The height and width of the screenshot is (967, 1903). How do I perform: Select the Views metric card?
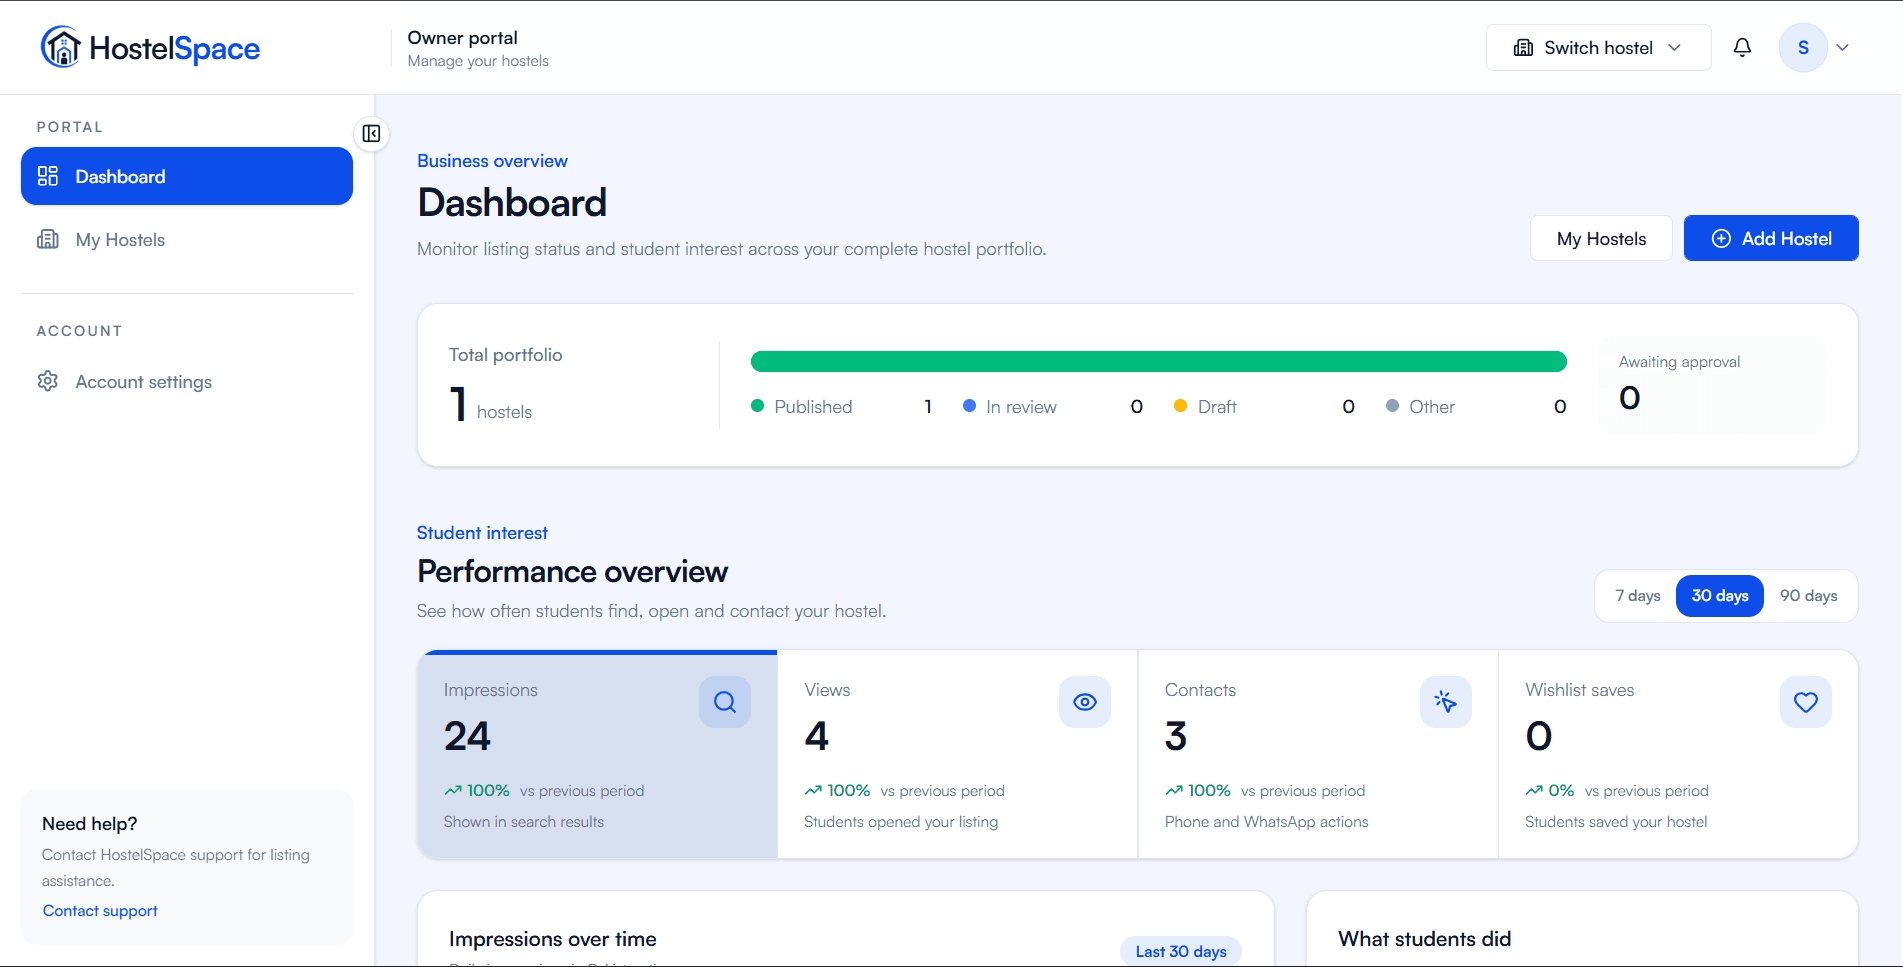957,754
